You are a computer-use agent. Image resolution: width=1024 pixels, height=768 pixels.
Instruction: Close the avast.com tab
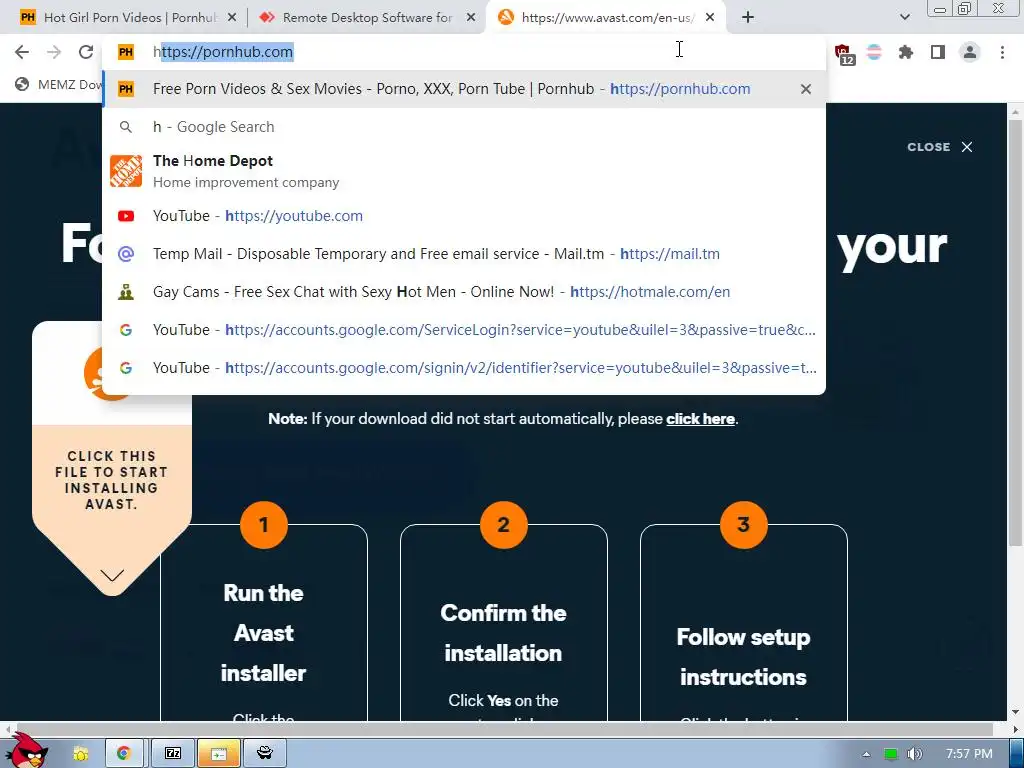click(x=710, y=18)
